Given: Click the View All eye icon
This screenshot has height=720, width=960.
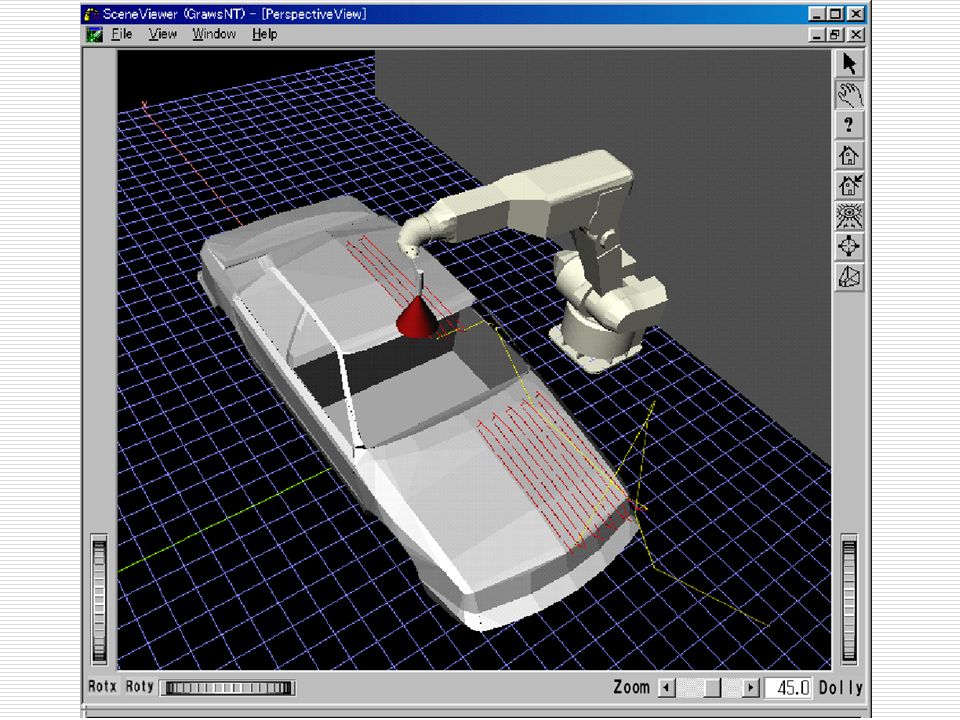Looking at the screenshot, I should click(849, 216).
